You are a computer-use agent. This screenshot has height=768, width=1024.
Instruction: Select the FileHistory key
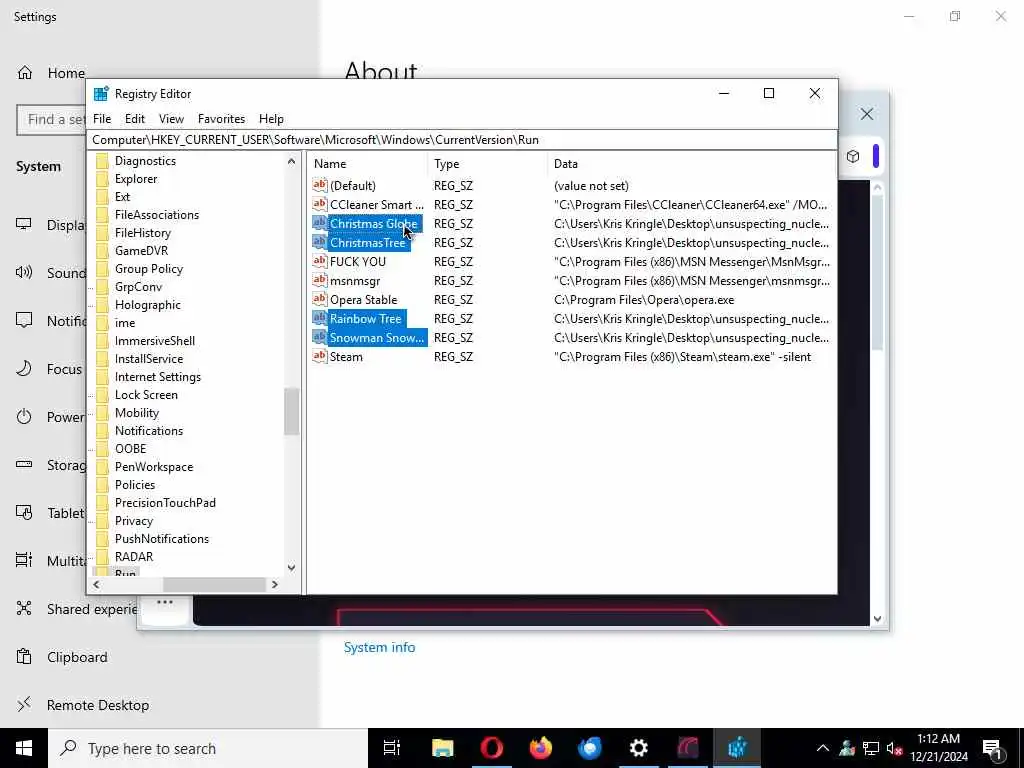tap(142, 232)
